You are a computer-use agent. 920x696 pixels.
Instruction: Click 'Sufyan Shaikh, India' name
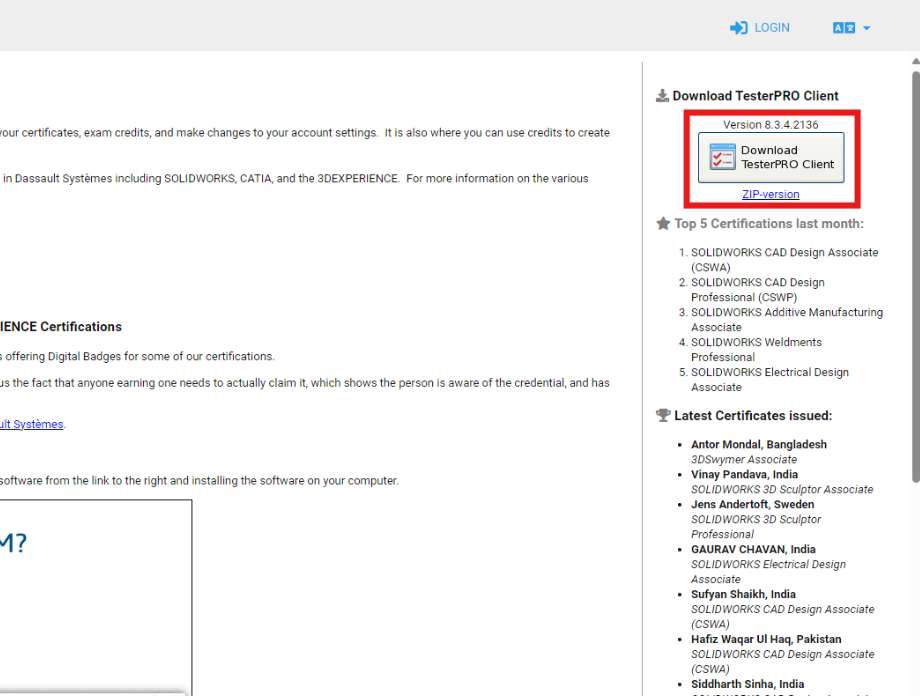click(743, 594)
